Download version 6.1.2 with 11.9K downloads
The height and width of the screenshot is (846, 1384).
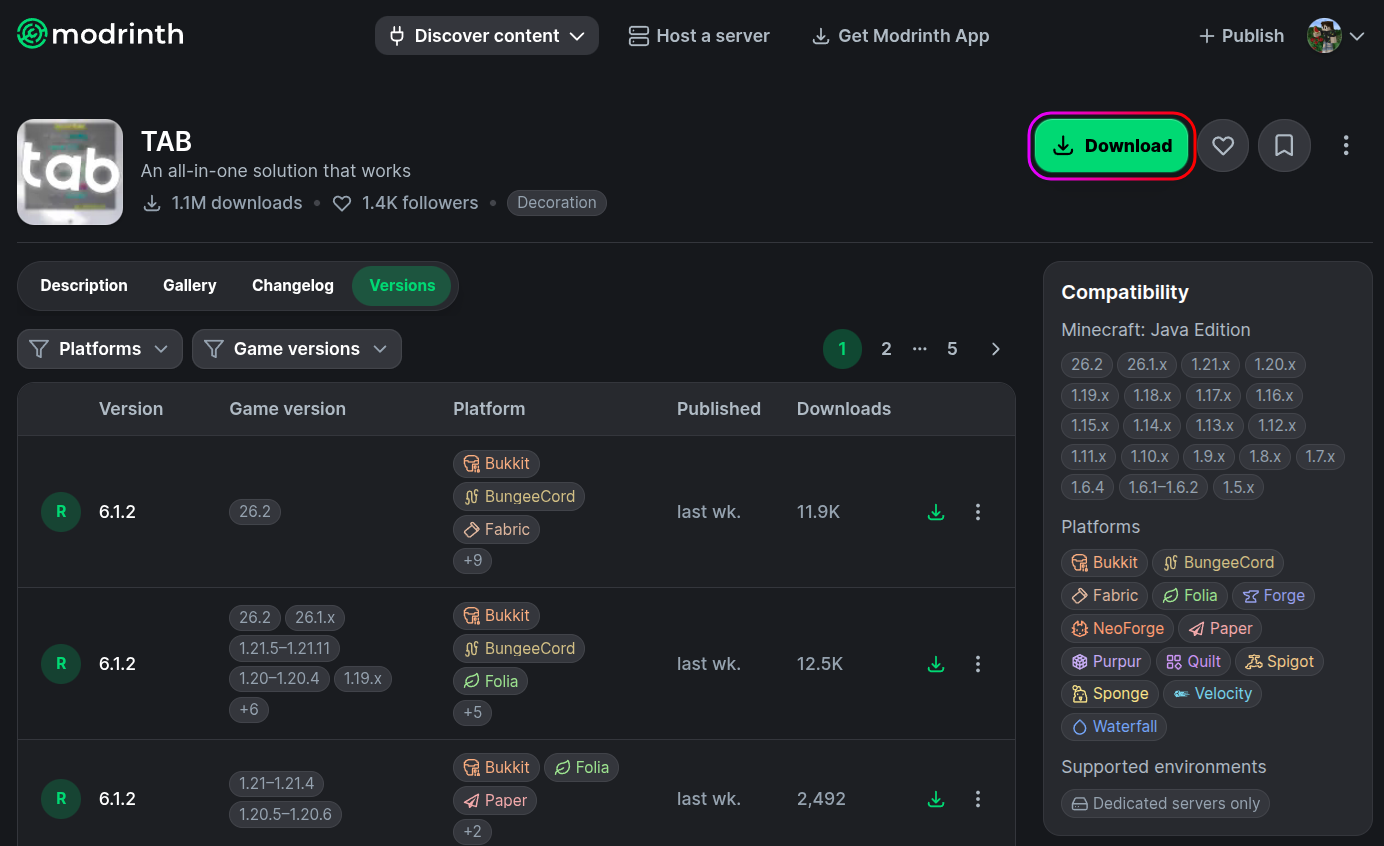coord(936,512)
